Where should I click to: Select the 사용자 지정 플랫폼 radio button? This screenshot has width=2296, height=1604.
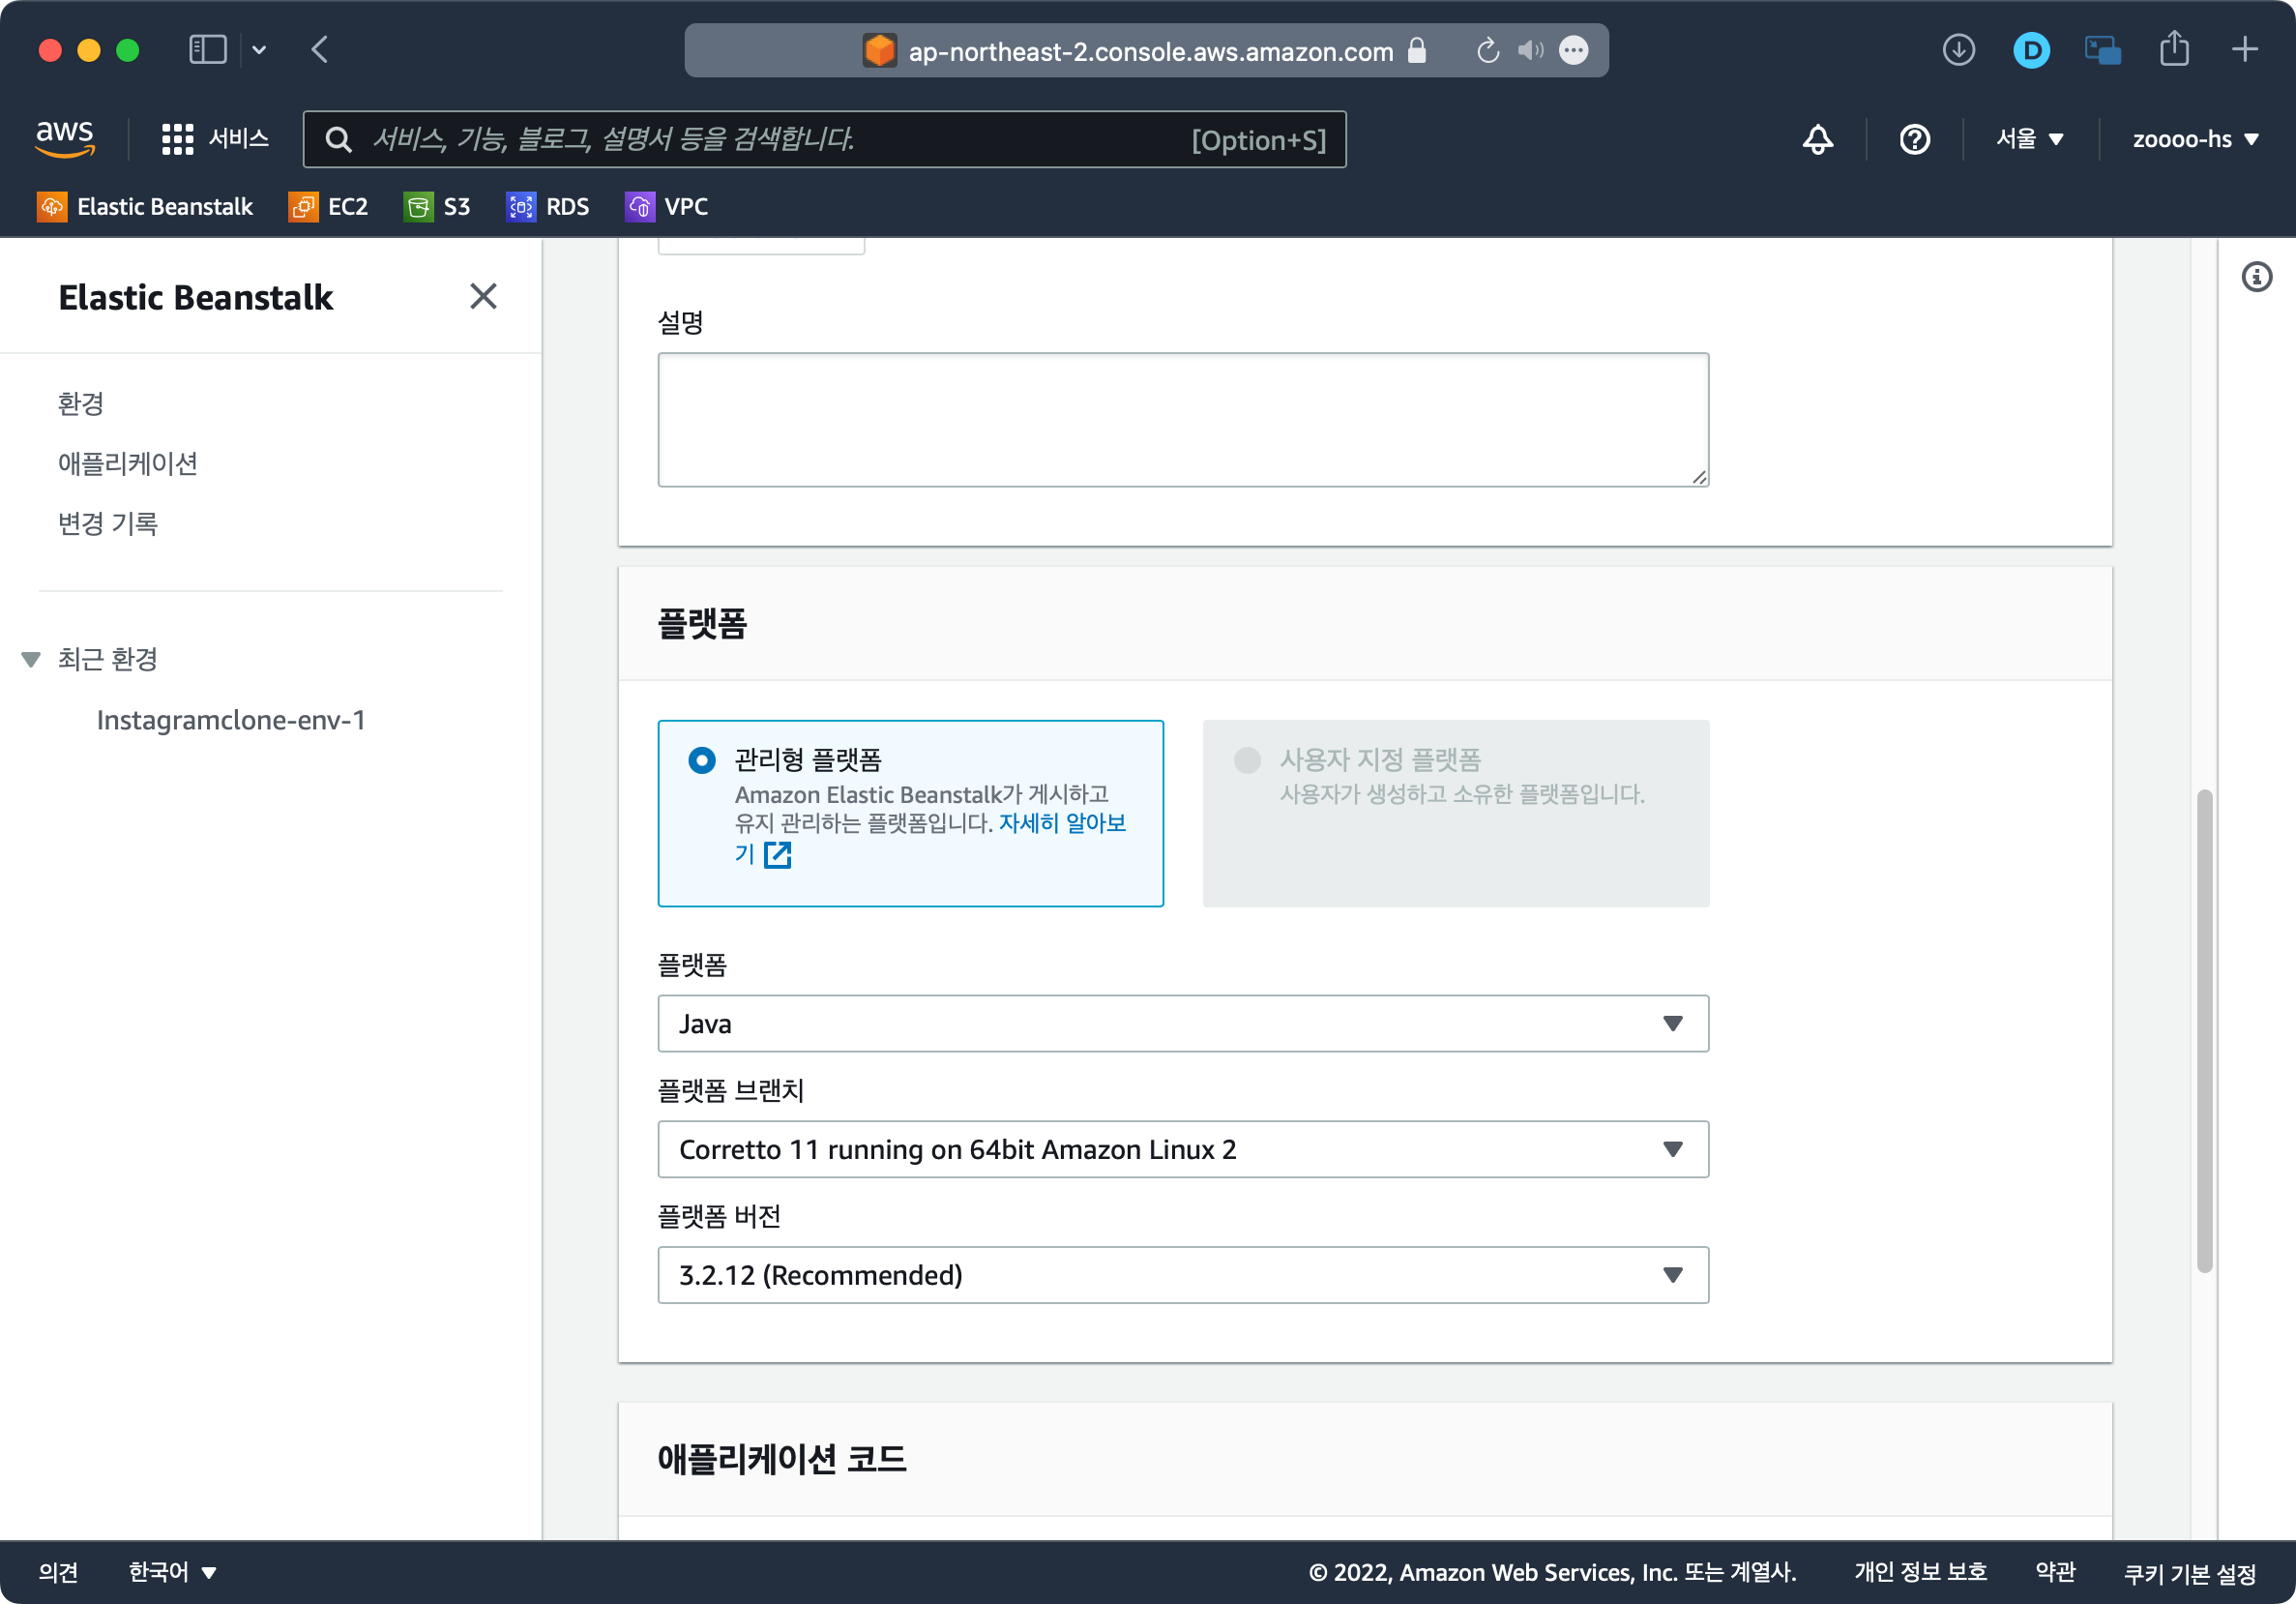[1247, 760]
